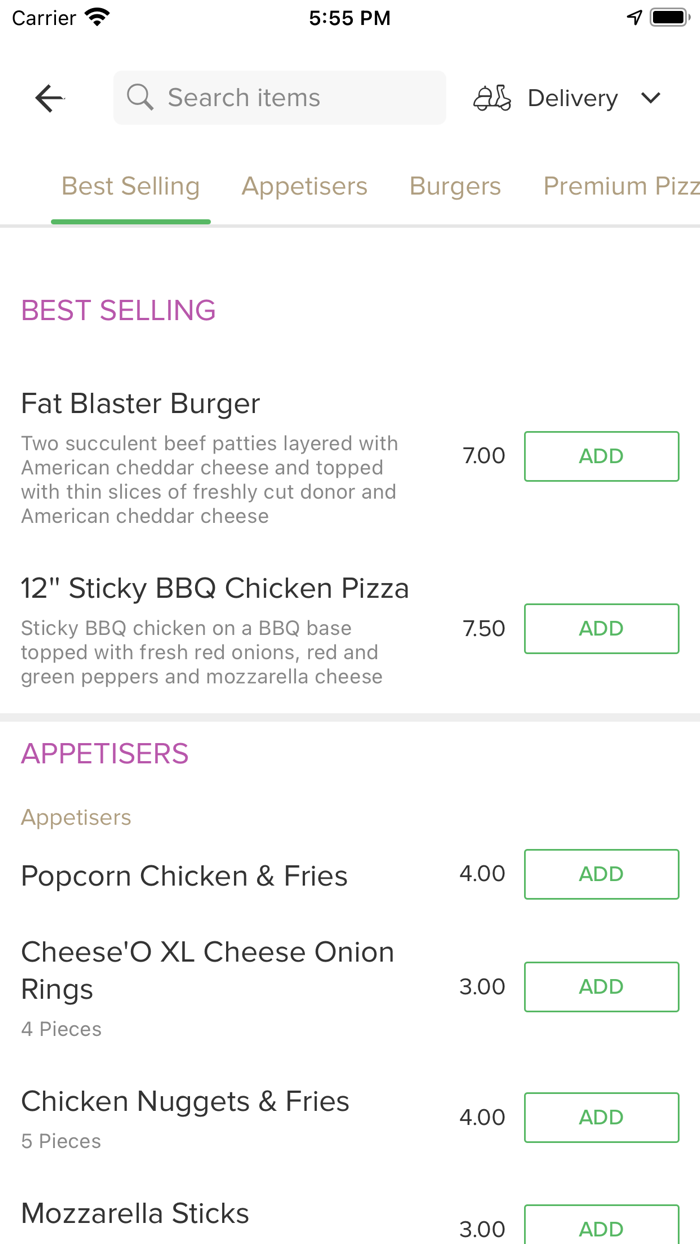This screenshot has height=1244, width=700.
Task: Select the Cheese'O XL Cheese Onion Rings item
Action: (207, 968)
